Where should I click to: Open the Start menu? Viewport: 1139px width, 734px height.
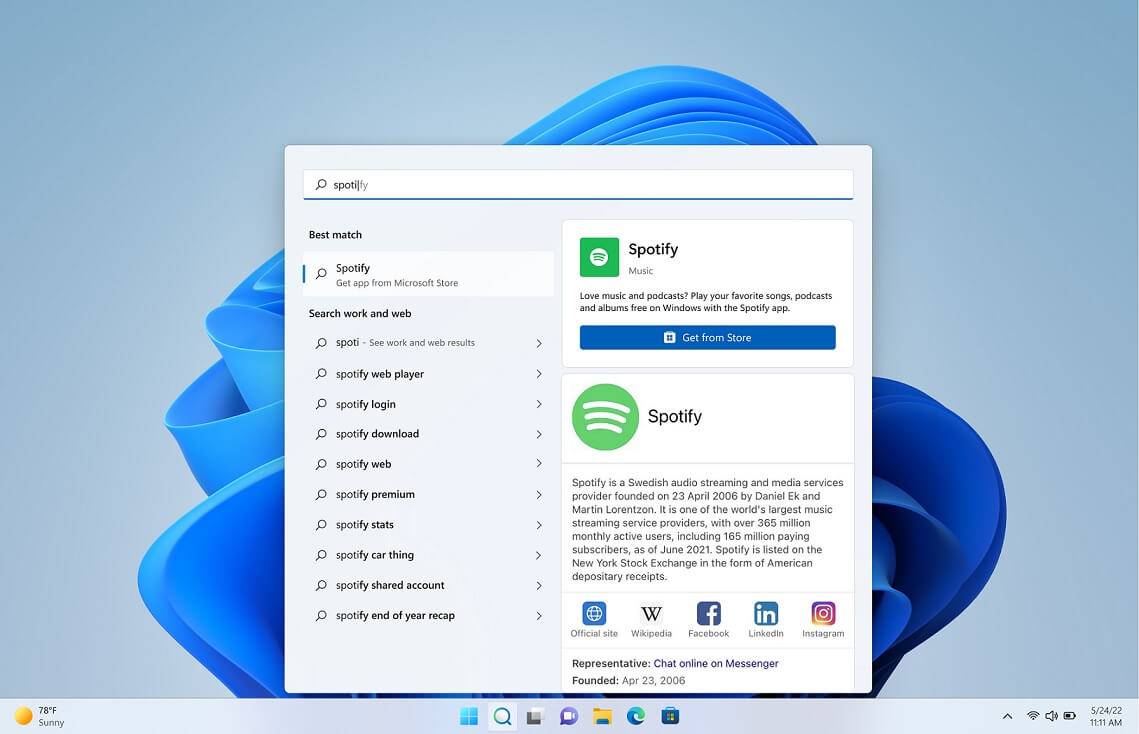coord(467,716)
